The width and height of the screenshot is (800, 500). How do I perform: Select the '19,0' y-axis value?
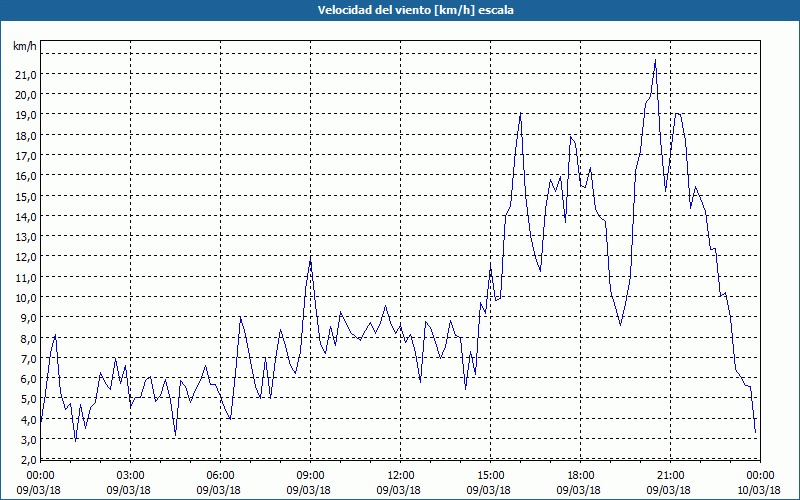(x=27, y=115)
